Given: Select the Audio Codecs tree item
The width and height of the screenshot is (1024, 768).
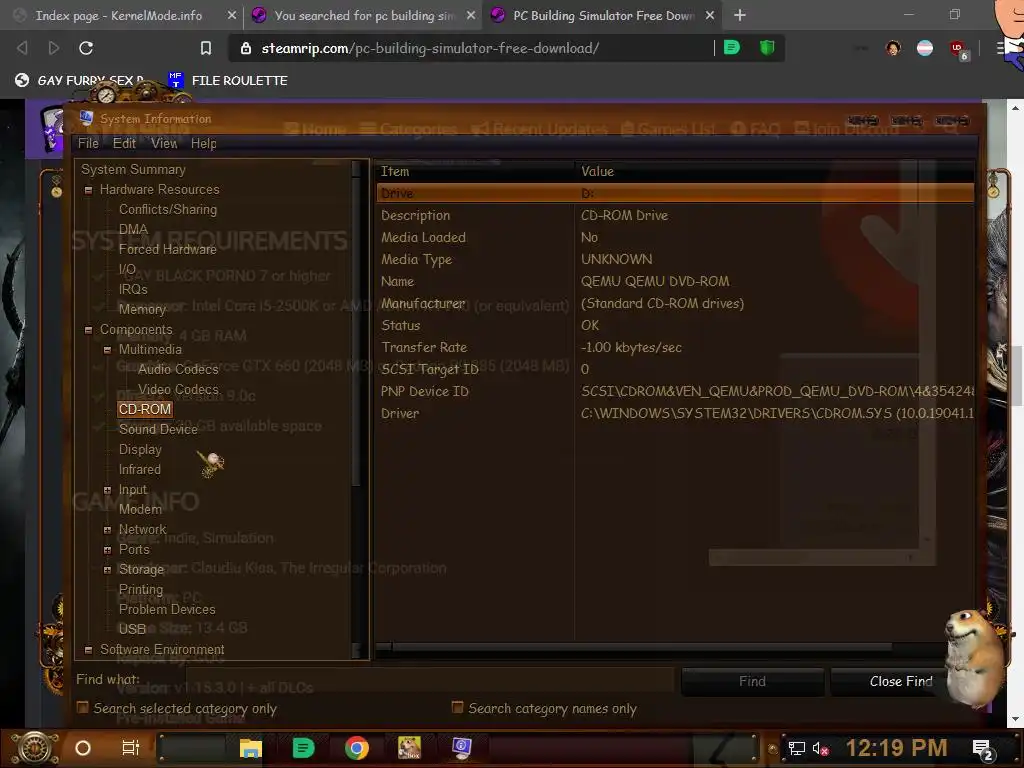Looking at the screenshot, I should [178, 369].
